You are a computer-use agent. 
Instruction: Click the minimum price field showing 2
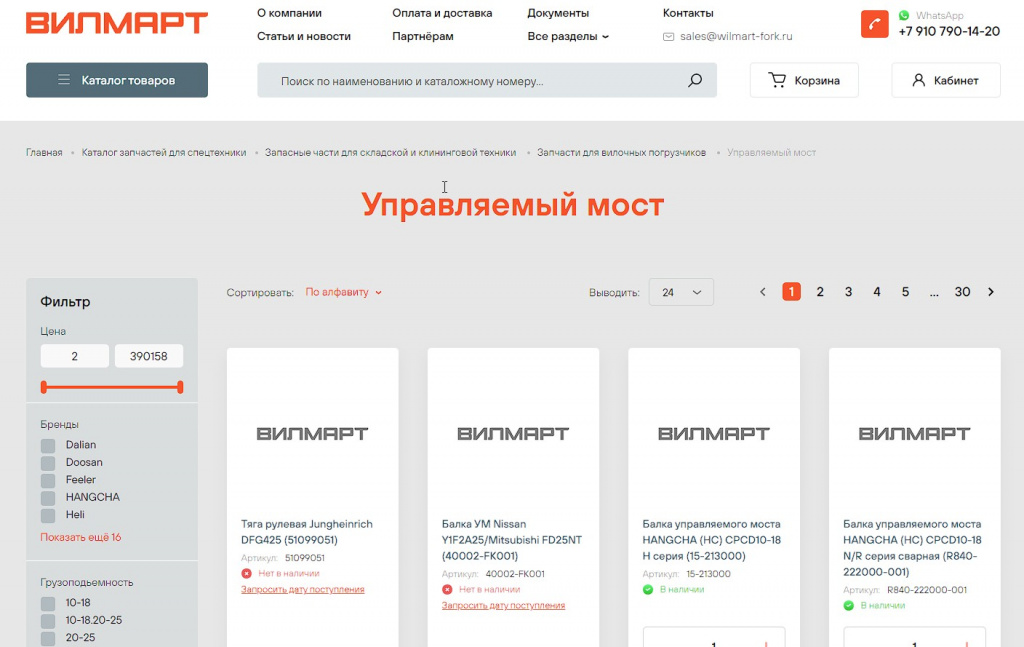click(74, 356)
